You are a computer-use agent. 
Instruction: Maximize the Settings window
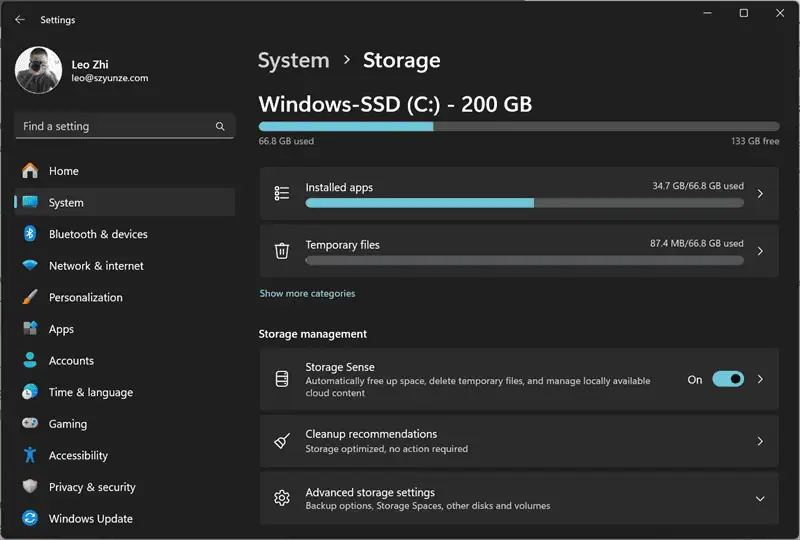pyautogui.click(x=744, y=13)
